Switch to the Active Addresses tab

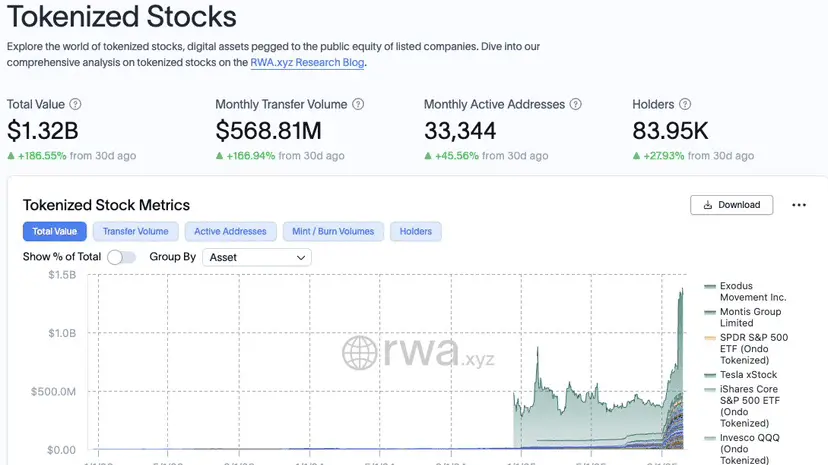coord(230,231)
